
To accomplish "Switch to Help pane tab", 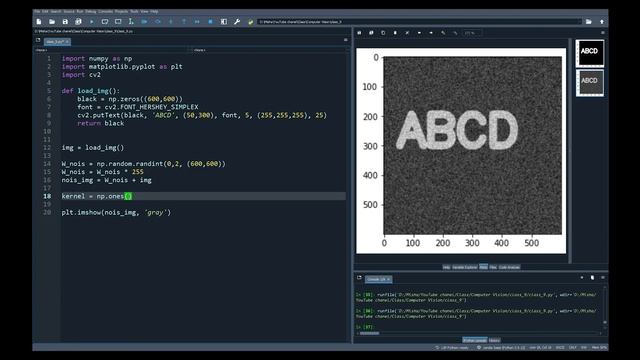I will (447, 267).
